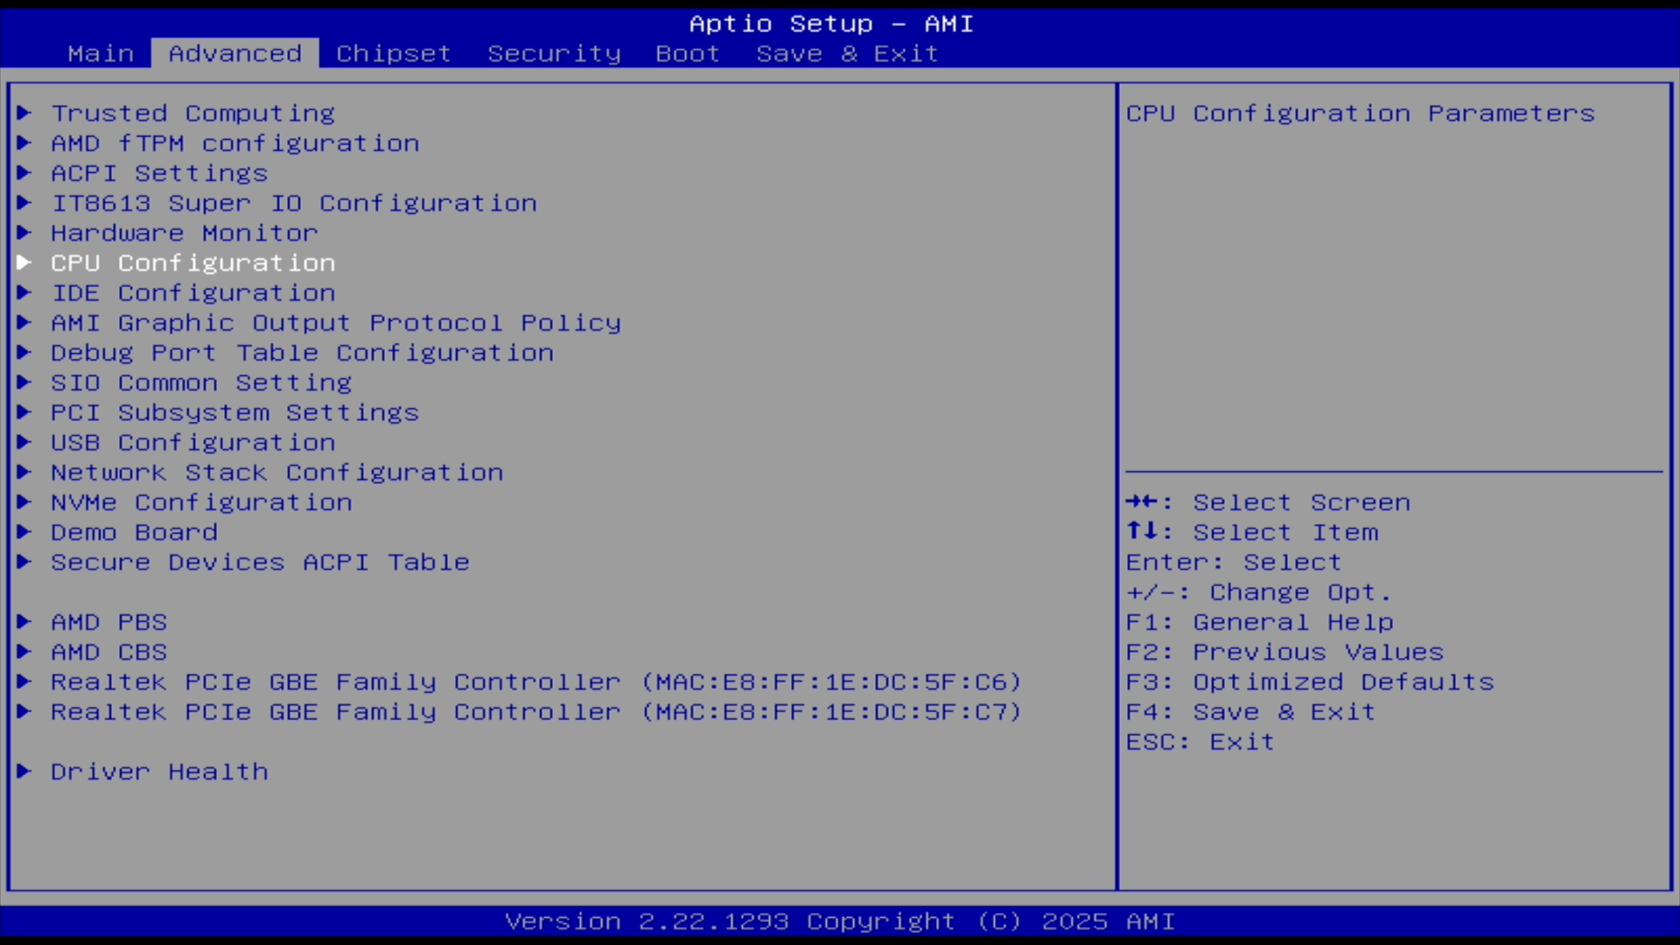Click arrow beside AMD fTPM configuration
Screen dimensions: 1680x945
(x=24, y=143)
